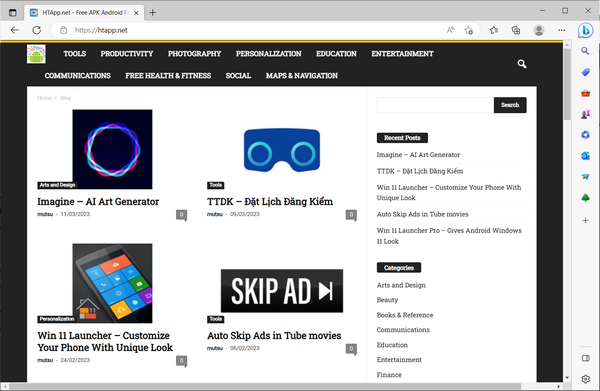Reload the page with refresh icon

[x=36, y=30]
